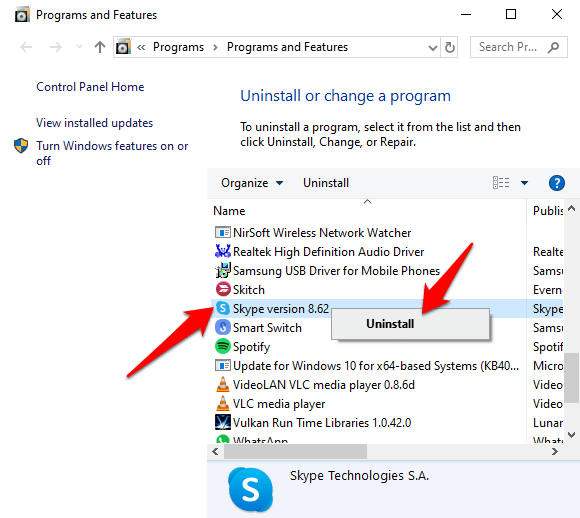Viewport: 580px width, 518px height.
Task: Open View installed updates
Action: pyautogui.click(x=94, y=123)
